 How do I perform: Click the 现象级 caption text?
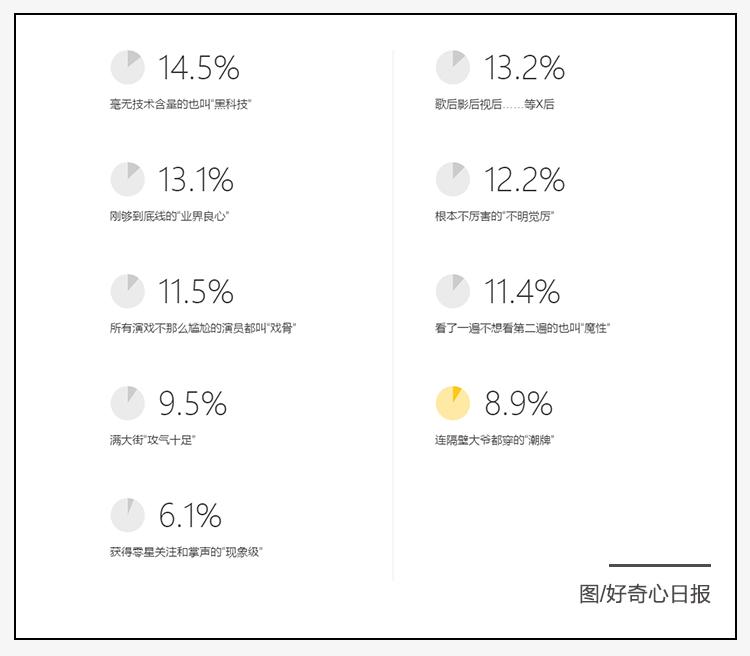tap(187, 552)
